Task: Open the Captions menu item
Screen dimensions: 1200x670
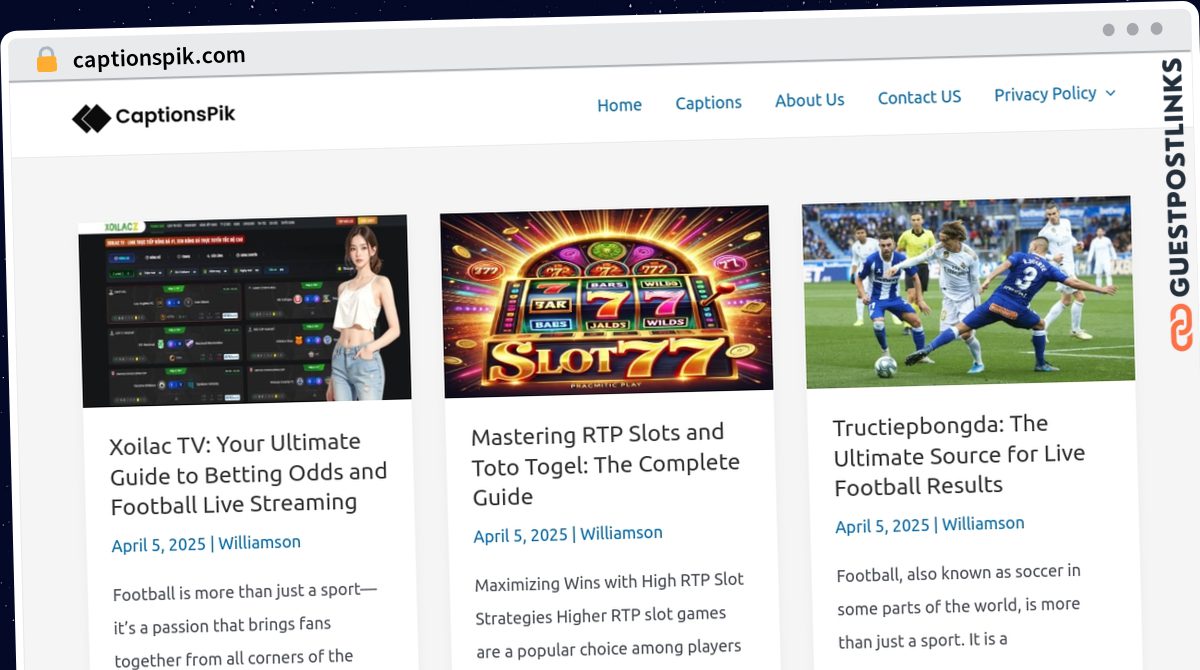Action: pos(708,102)
